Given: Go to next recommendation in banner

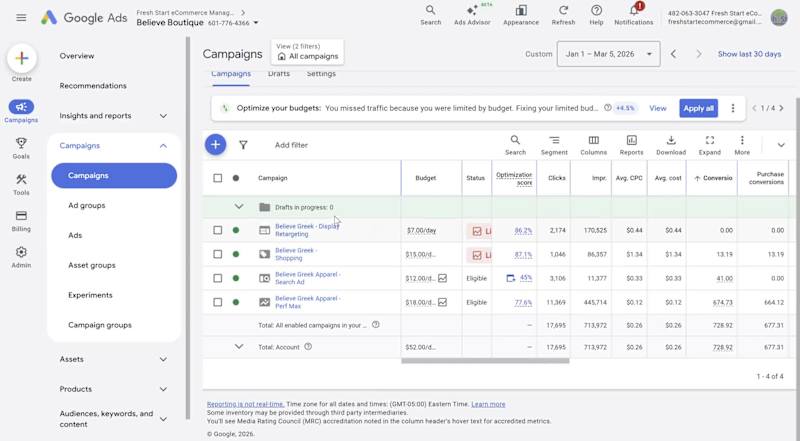Looking at the screenshot, I should point(781,108).
